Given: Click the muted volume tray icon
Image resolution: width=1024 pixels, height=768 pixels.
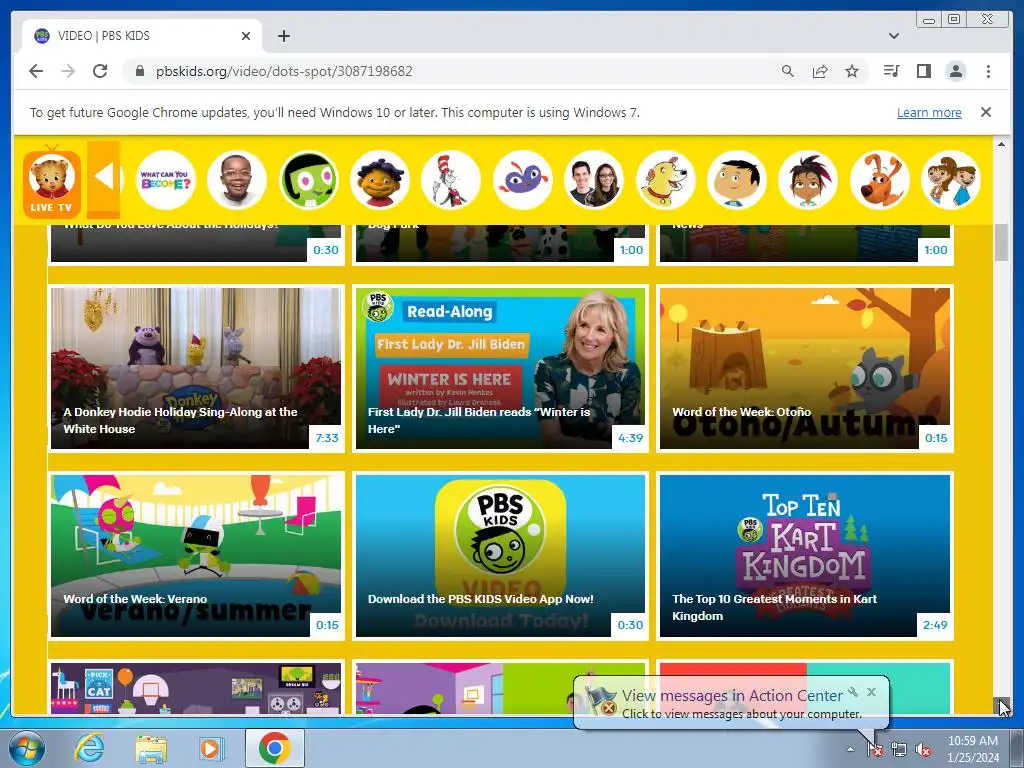Looking at the screenshot, I should click(923, 750).
